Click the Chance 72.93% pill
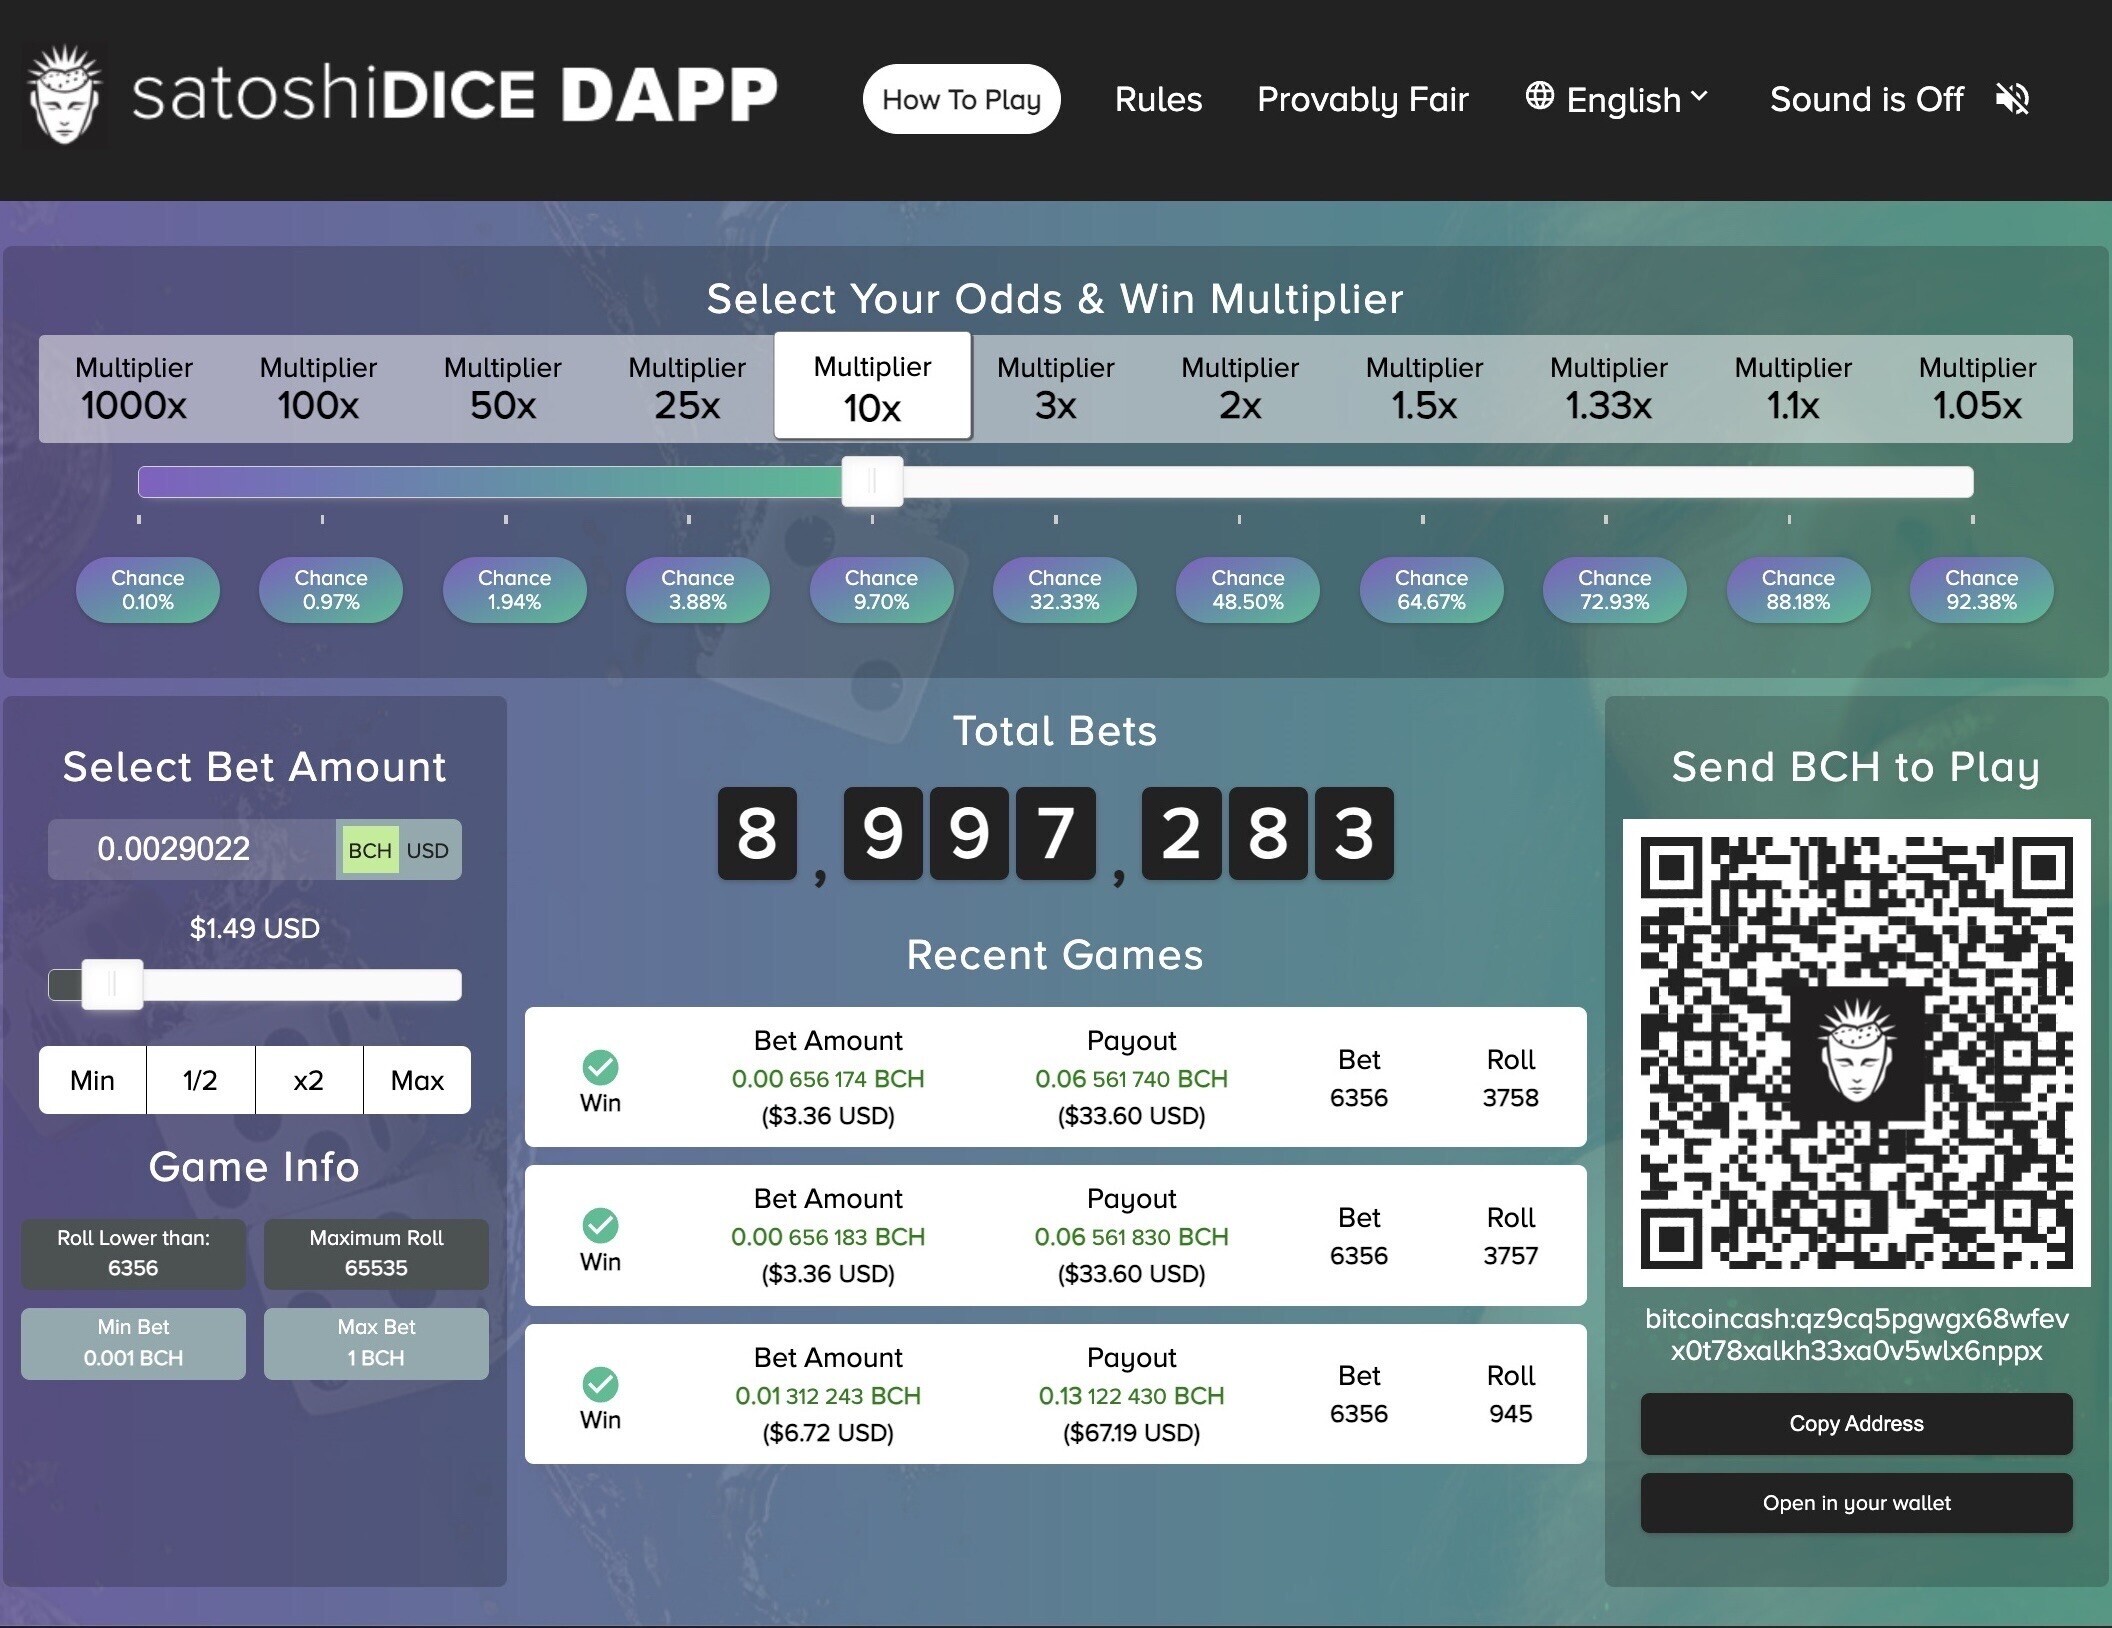This screenshot has height=1628, width=2112. [x=1615, y=590]
